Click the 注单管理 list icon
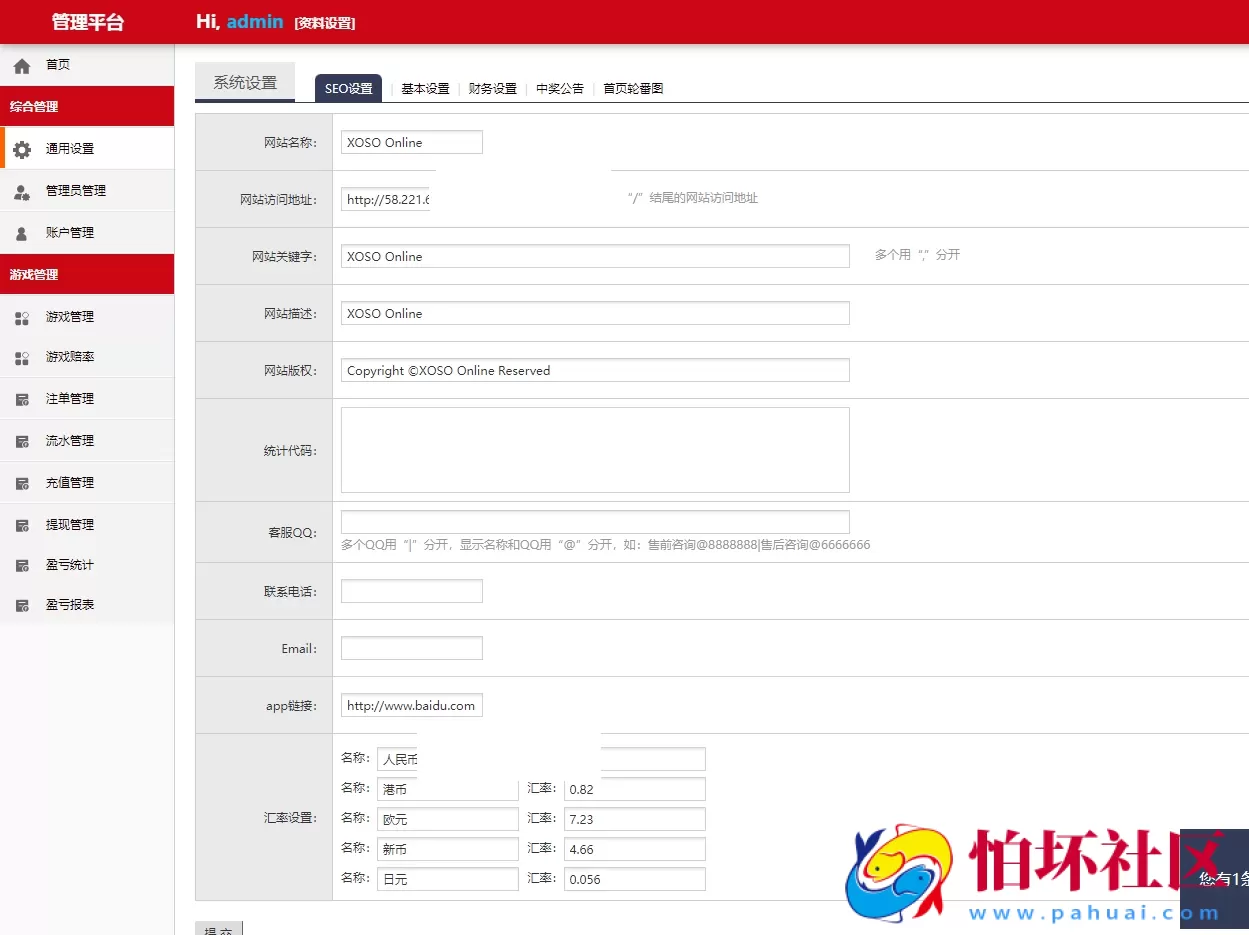Image resolution: width=1249 pixels, height=935 pixels. [23, 398]
